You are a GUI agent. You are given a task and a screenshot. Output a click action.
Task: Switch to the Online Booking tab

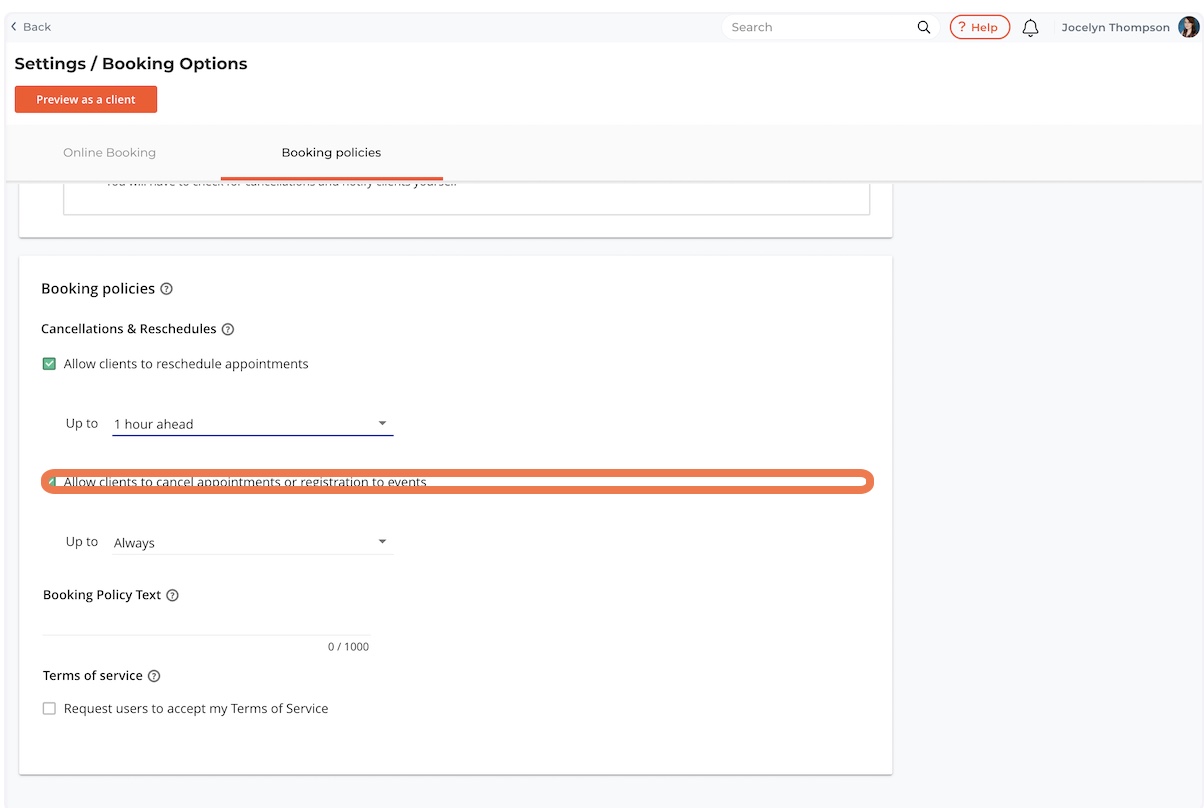coord(110,153)
